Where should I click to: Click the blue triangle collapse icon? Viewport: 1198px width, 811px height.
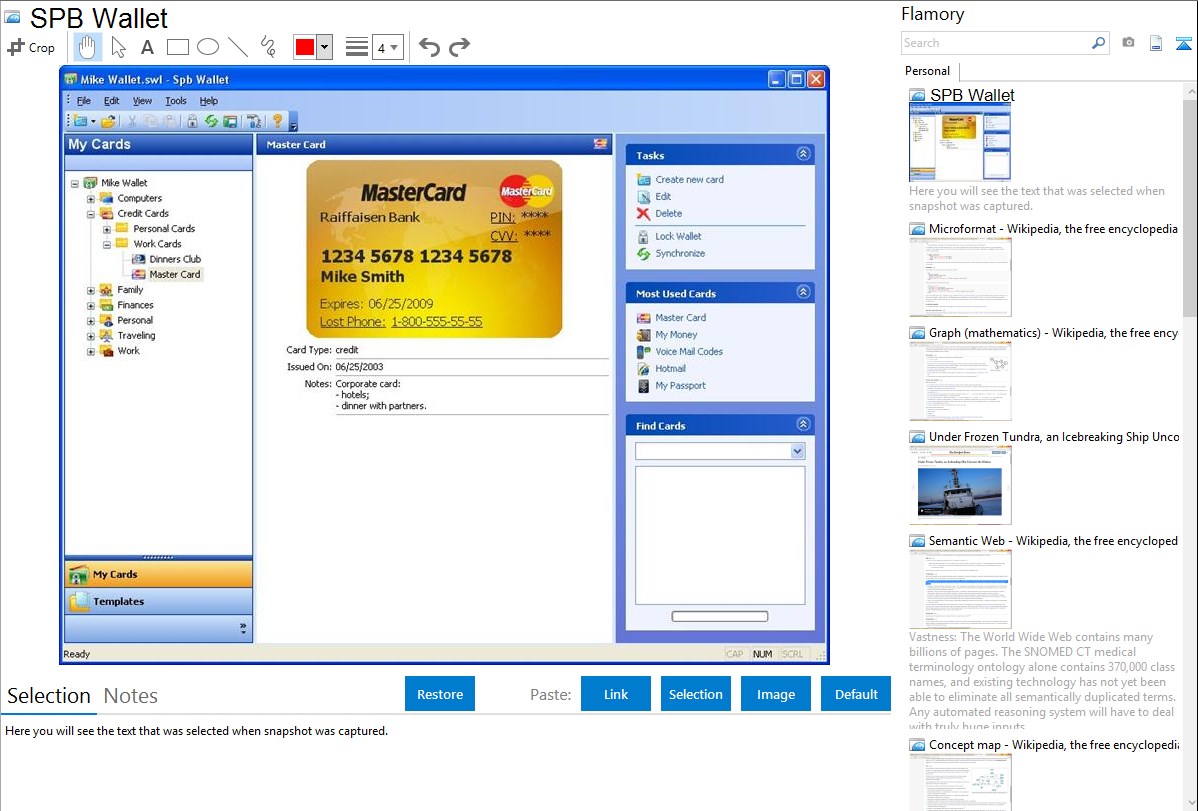pyautogui.click(x=1183, y=43)
